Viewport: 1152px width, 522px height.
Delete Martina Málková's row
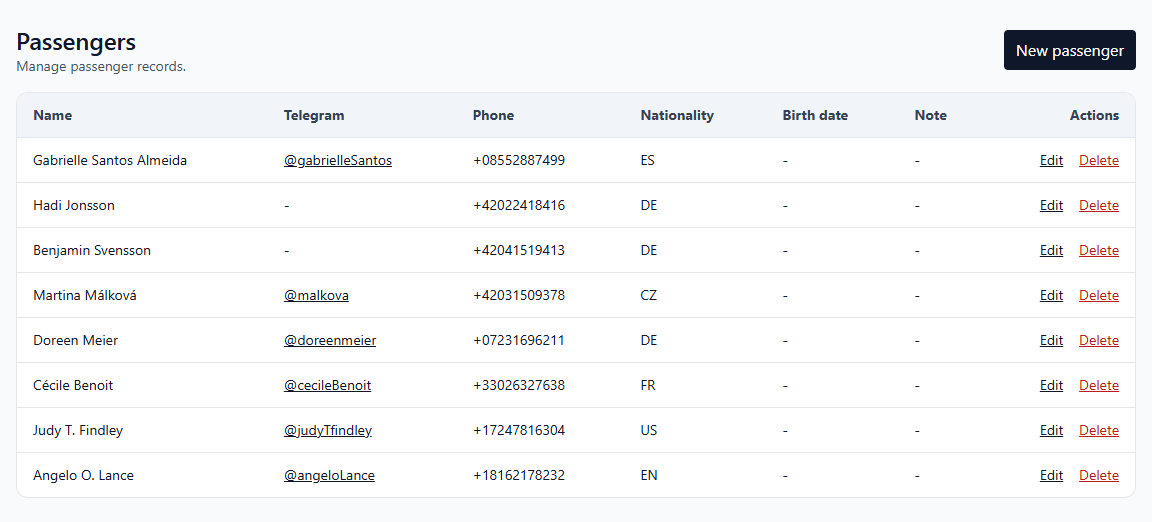pyautogui.click(x=1098, y=295)
